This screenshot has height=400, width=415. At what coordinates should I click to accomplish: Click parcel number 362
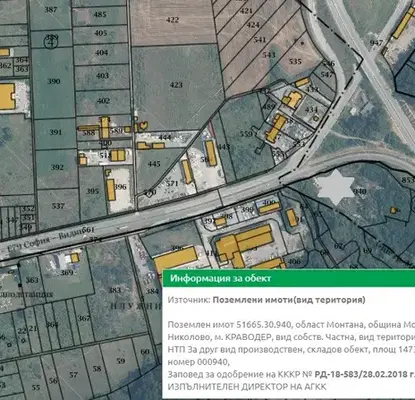point(5,65)
